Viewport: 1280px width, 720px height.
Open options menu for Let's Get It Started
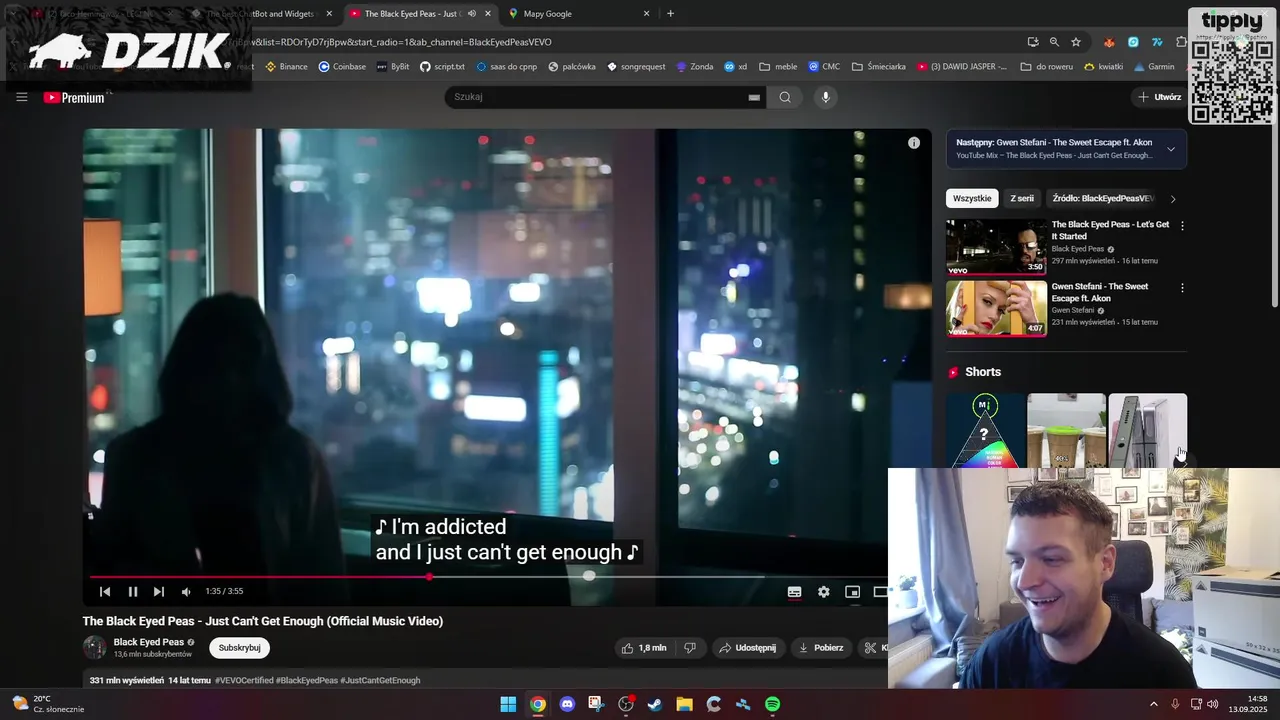click(1182, 226)
